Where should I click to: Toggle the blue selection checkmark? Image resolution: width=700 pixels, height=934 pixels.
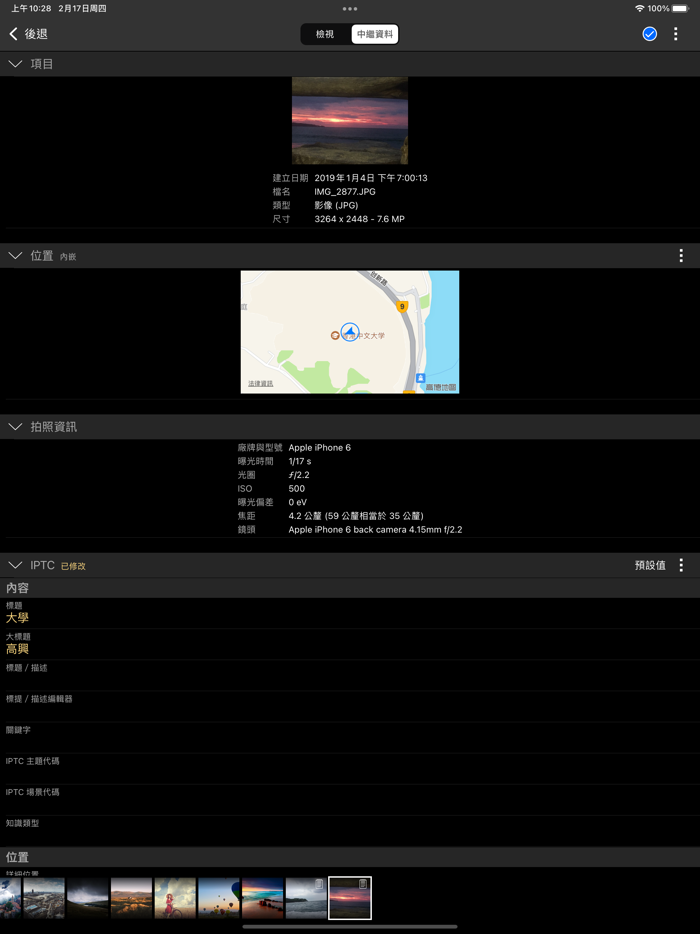tap(649, 34)
